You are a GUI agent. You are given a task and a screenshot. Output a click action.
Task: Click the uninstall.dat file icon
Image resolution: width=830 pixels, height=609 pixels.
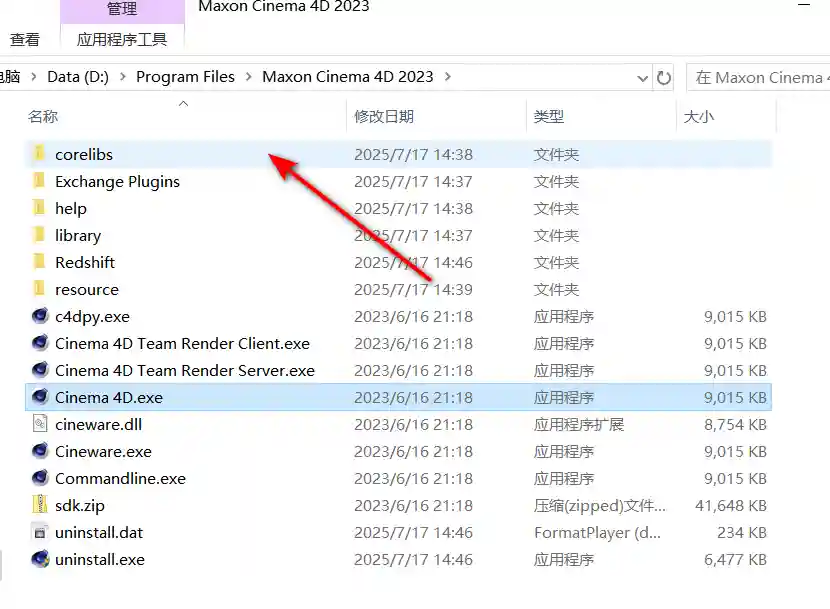[40, 532]
